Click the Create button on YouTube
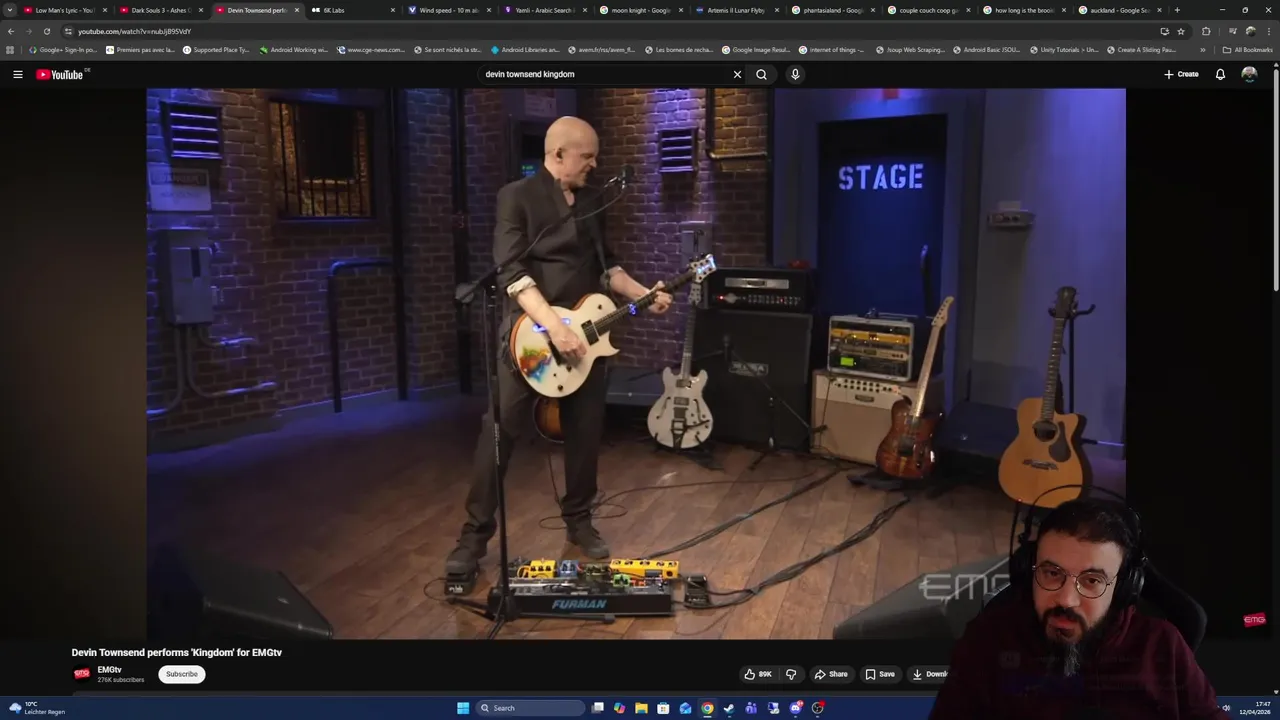 (x=1181, y=74)
